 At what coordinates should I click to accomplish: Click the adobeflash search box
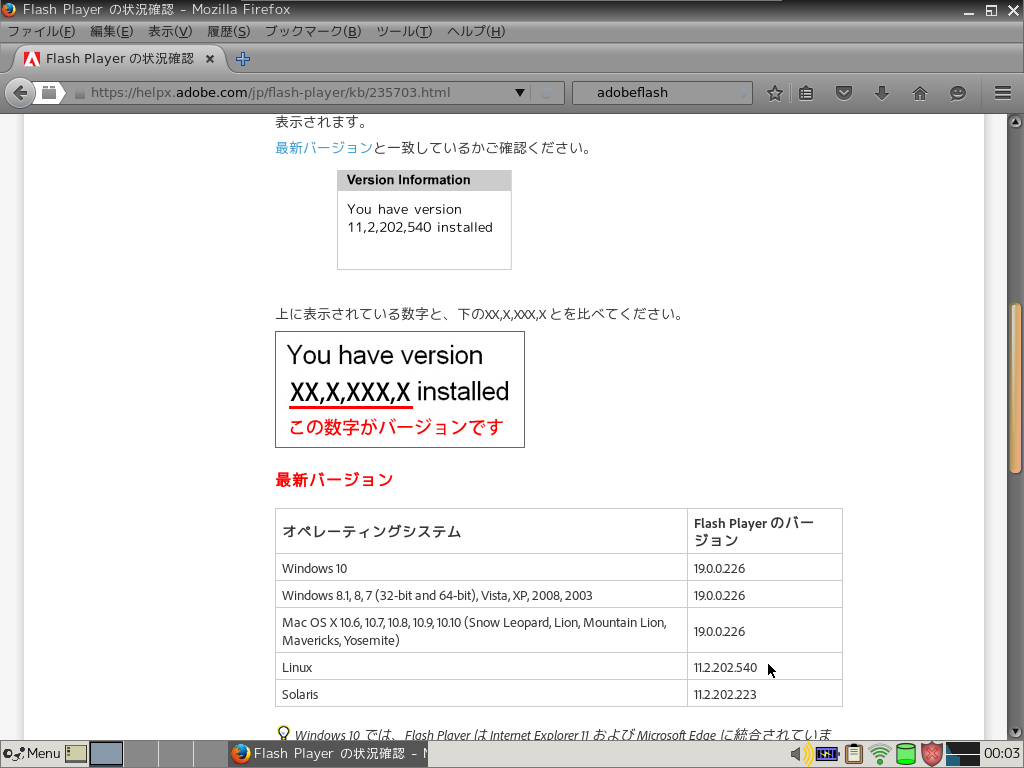click(x=660, y=93)
